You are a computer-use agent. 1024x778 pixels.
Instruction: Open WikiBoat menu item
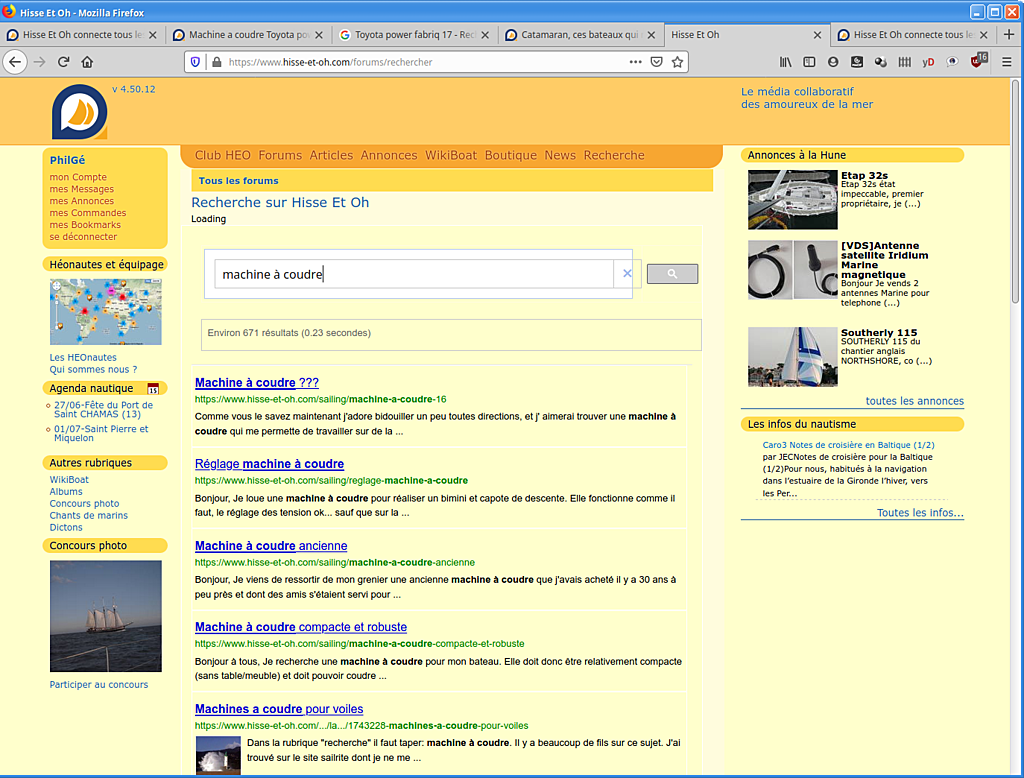[x=451, y=155]
